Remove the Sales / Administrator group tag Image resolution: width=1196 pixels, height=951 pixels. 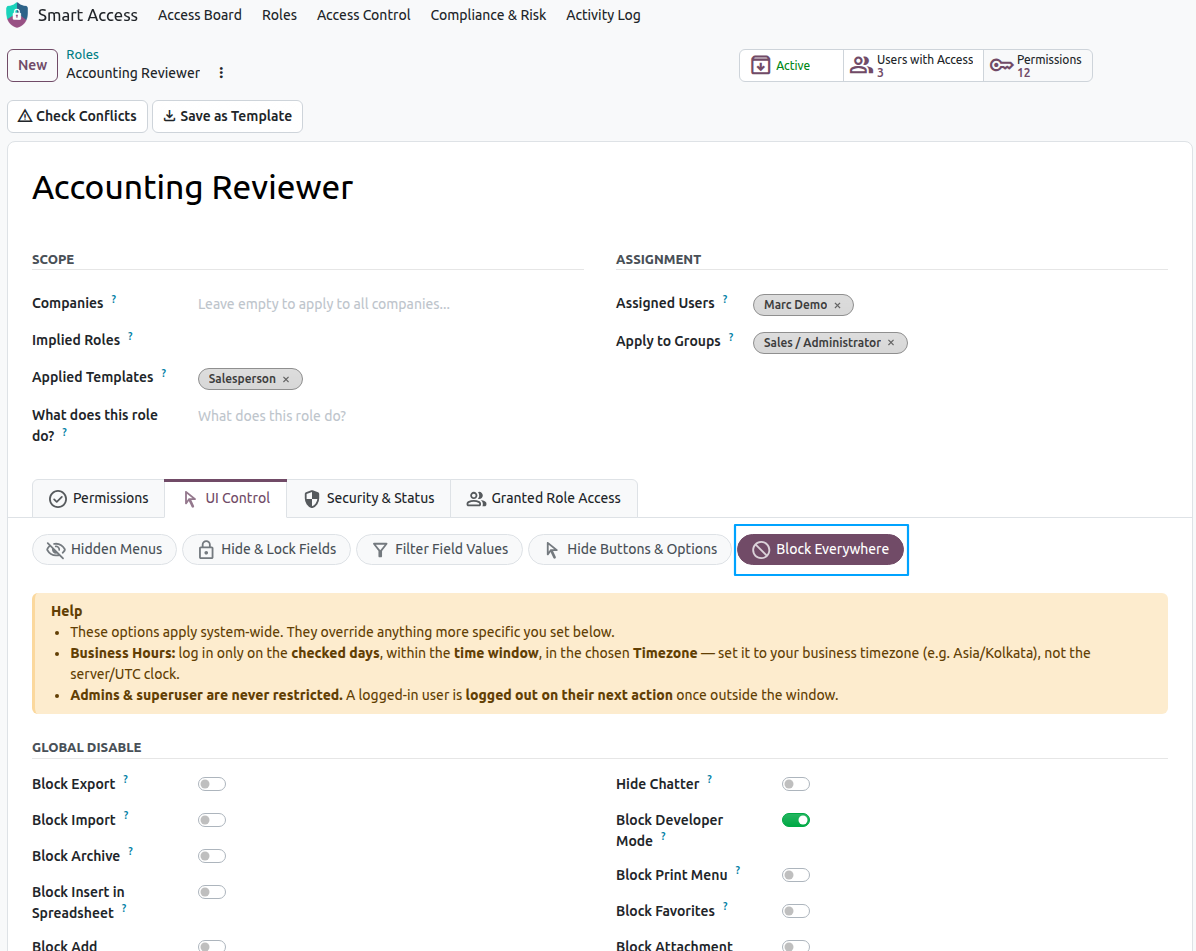[x=891, y=343]
